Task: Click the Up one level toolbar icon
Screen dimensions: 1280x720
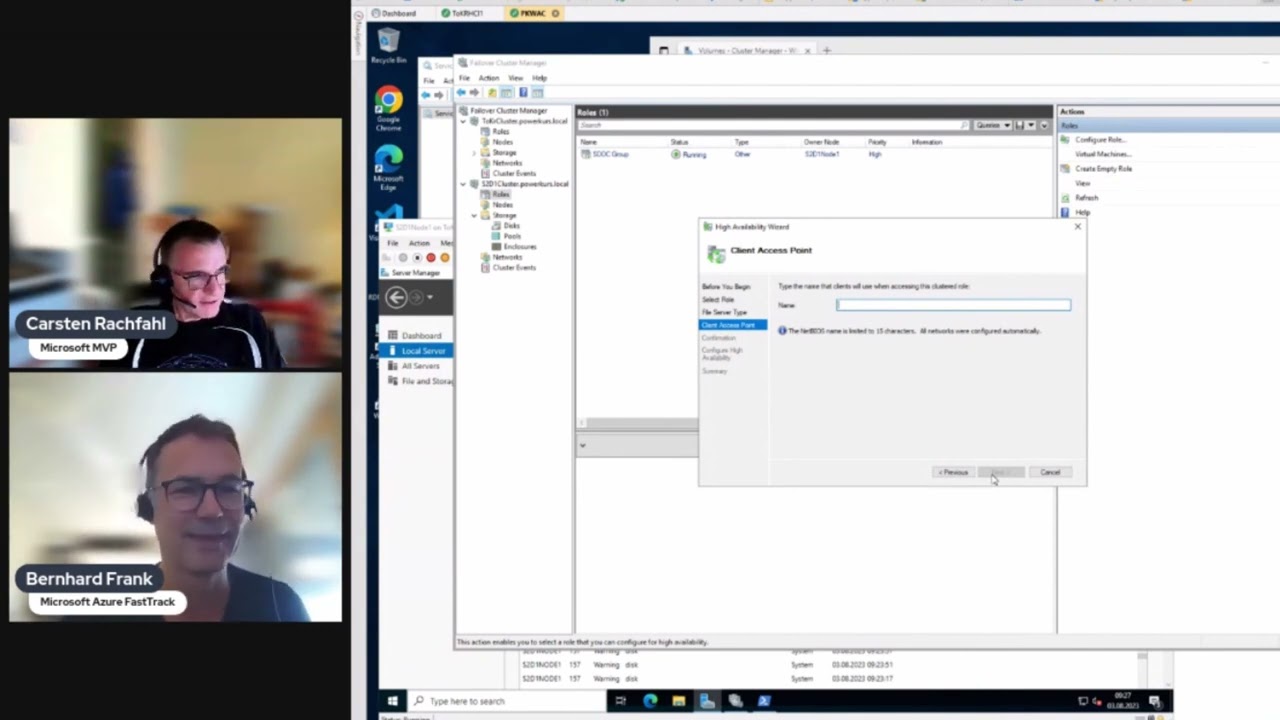Action: (x=492, y=92)
